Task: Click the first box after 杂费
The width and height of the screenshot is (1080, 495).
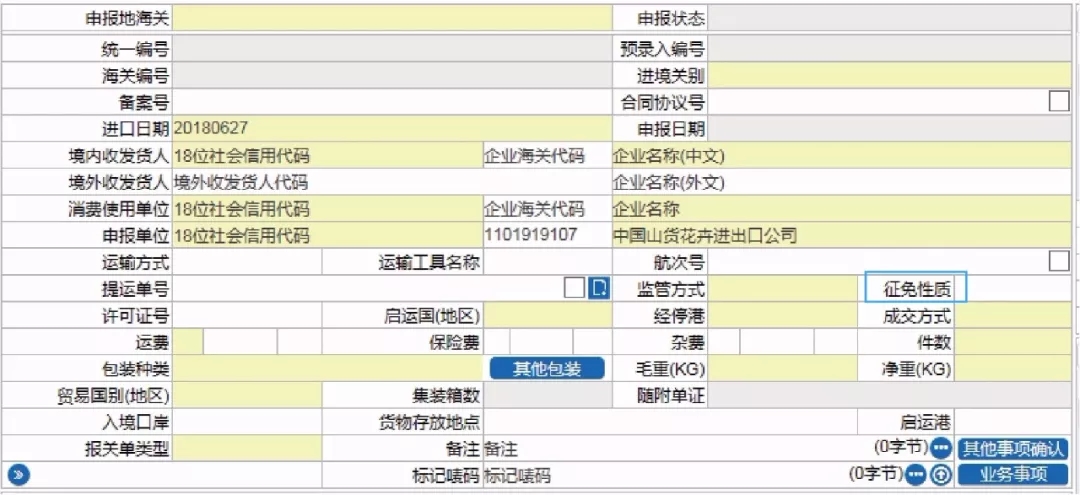Action: point(723,341)
